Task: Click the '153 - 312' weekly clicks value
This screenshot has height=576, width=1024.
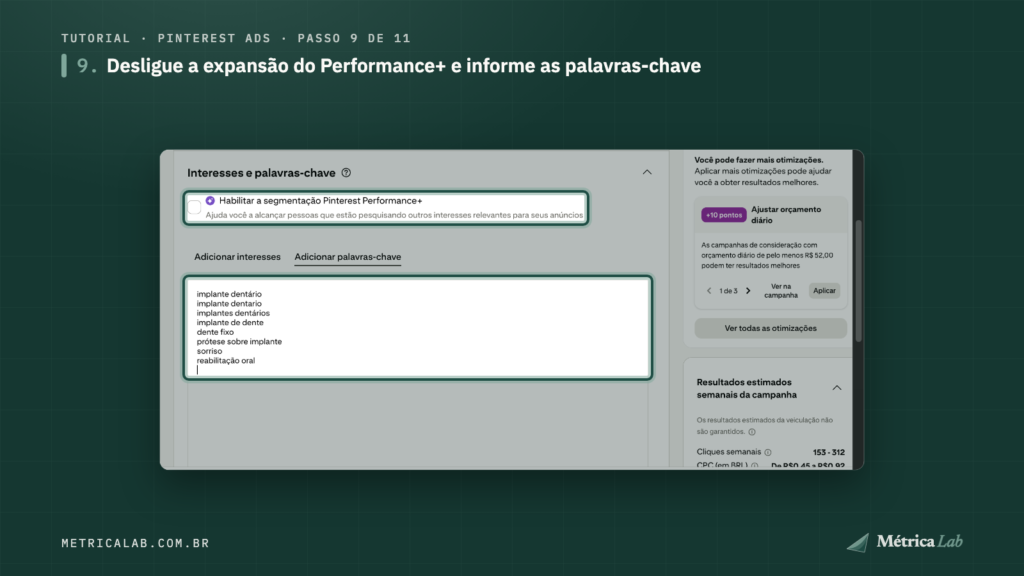Action: point(829,452)
